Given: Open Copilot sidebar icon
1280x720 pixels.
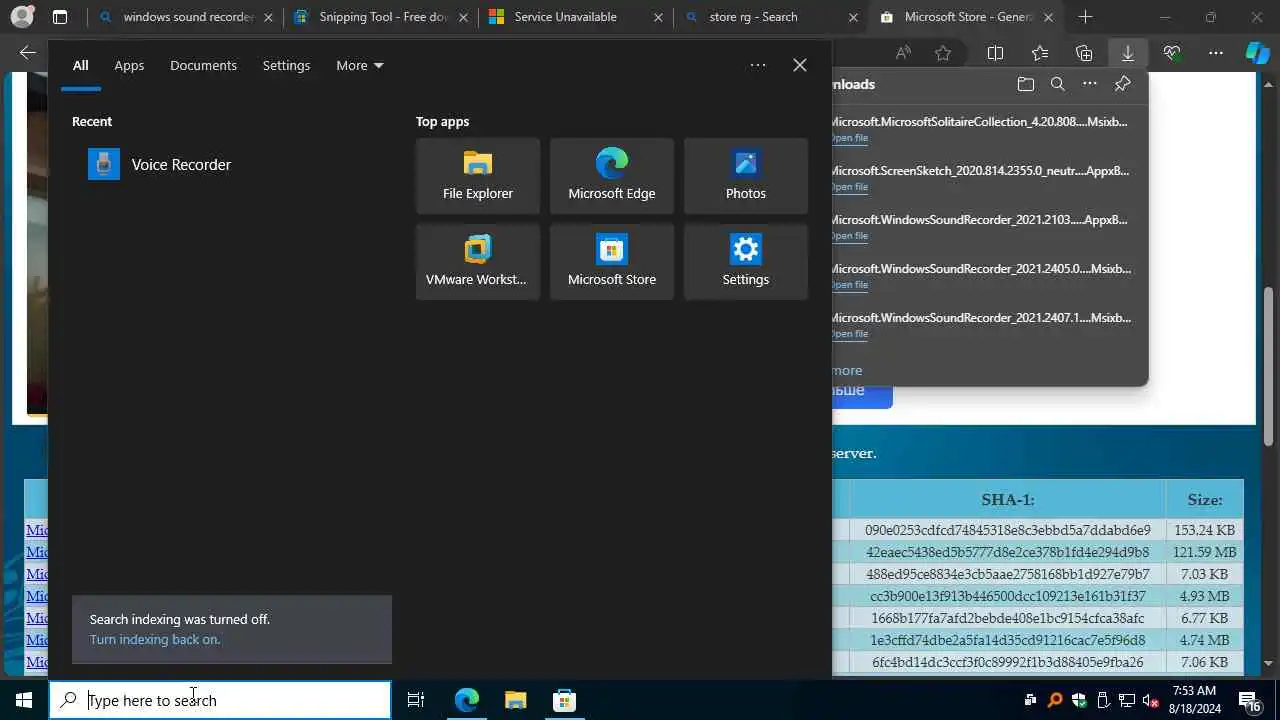Looking at the screenshot, I should [1258, 53].
